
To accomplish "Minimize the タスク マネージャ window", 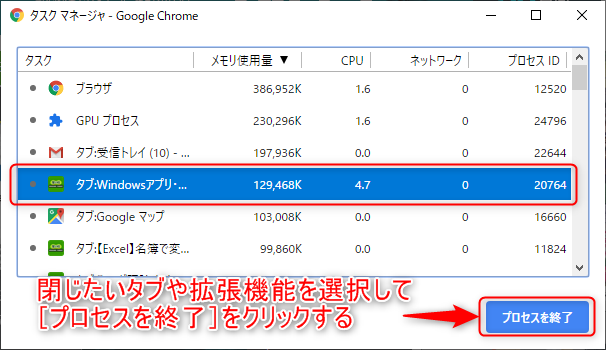I will (x=491, y=15).
